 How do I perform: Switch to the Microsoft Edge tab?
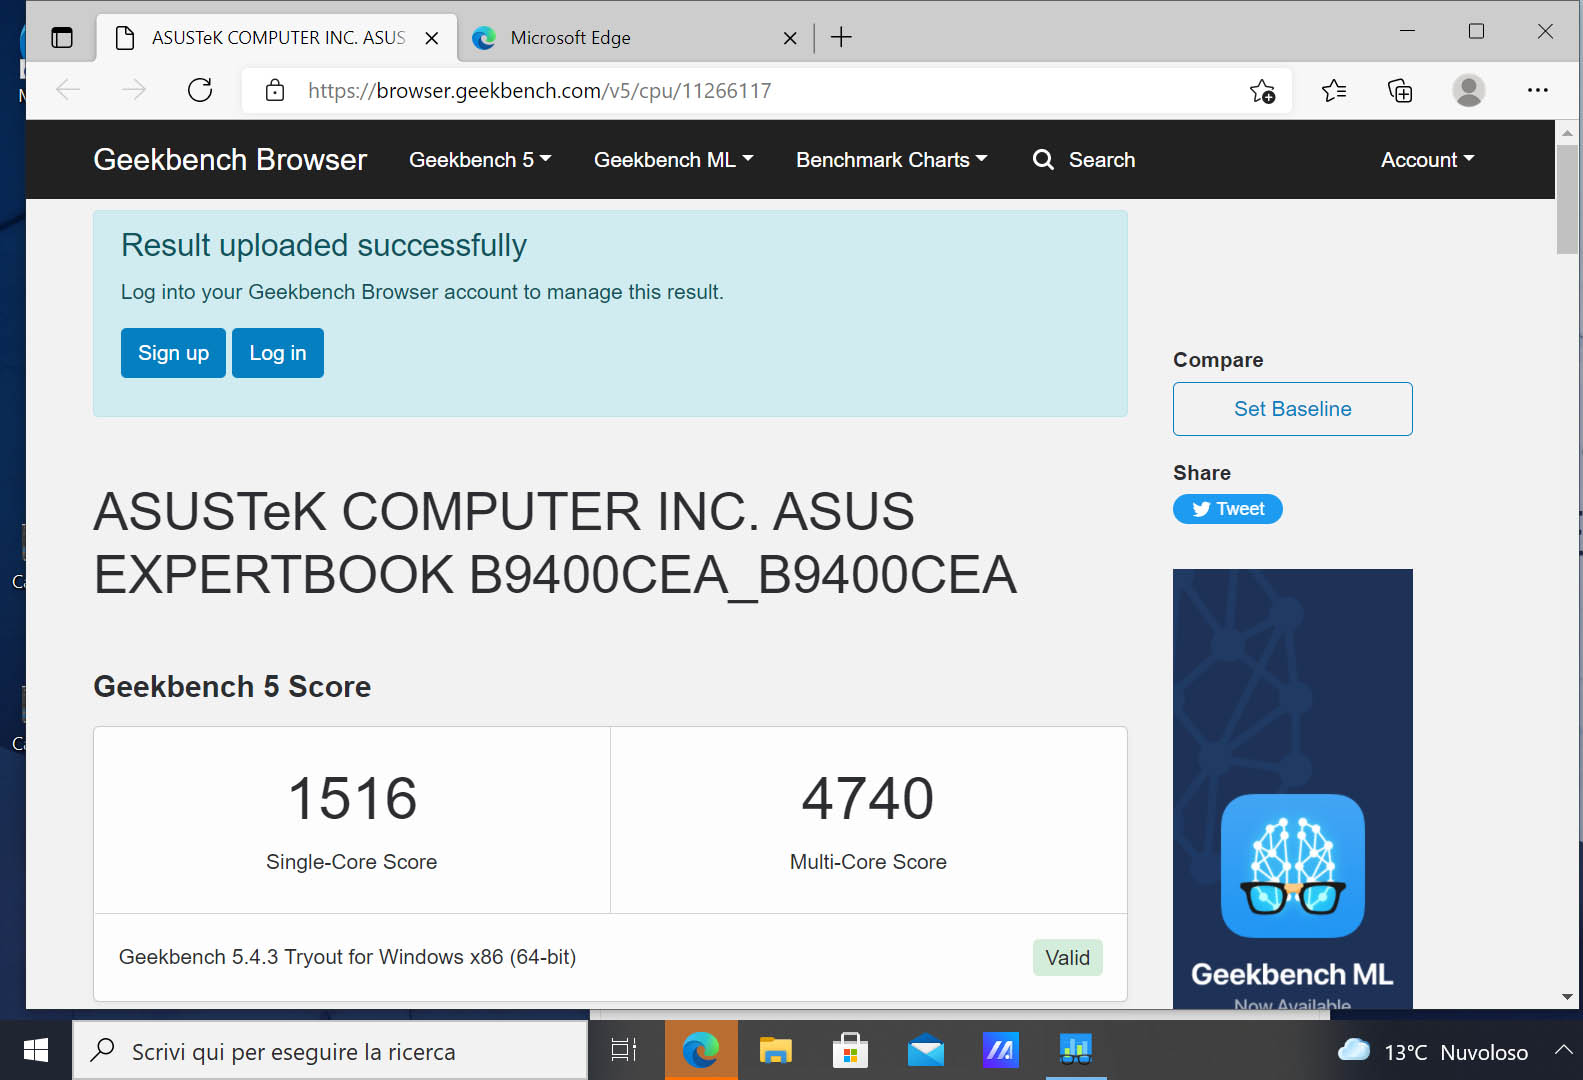pos(635,38)
